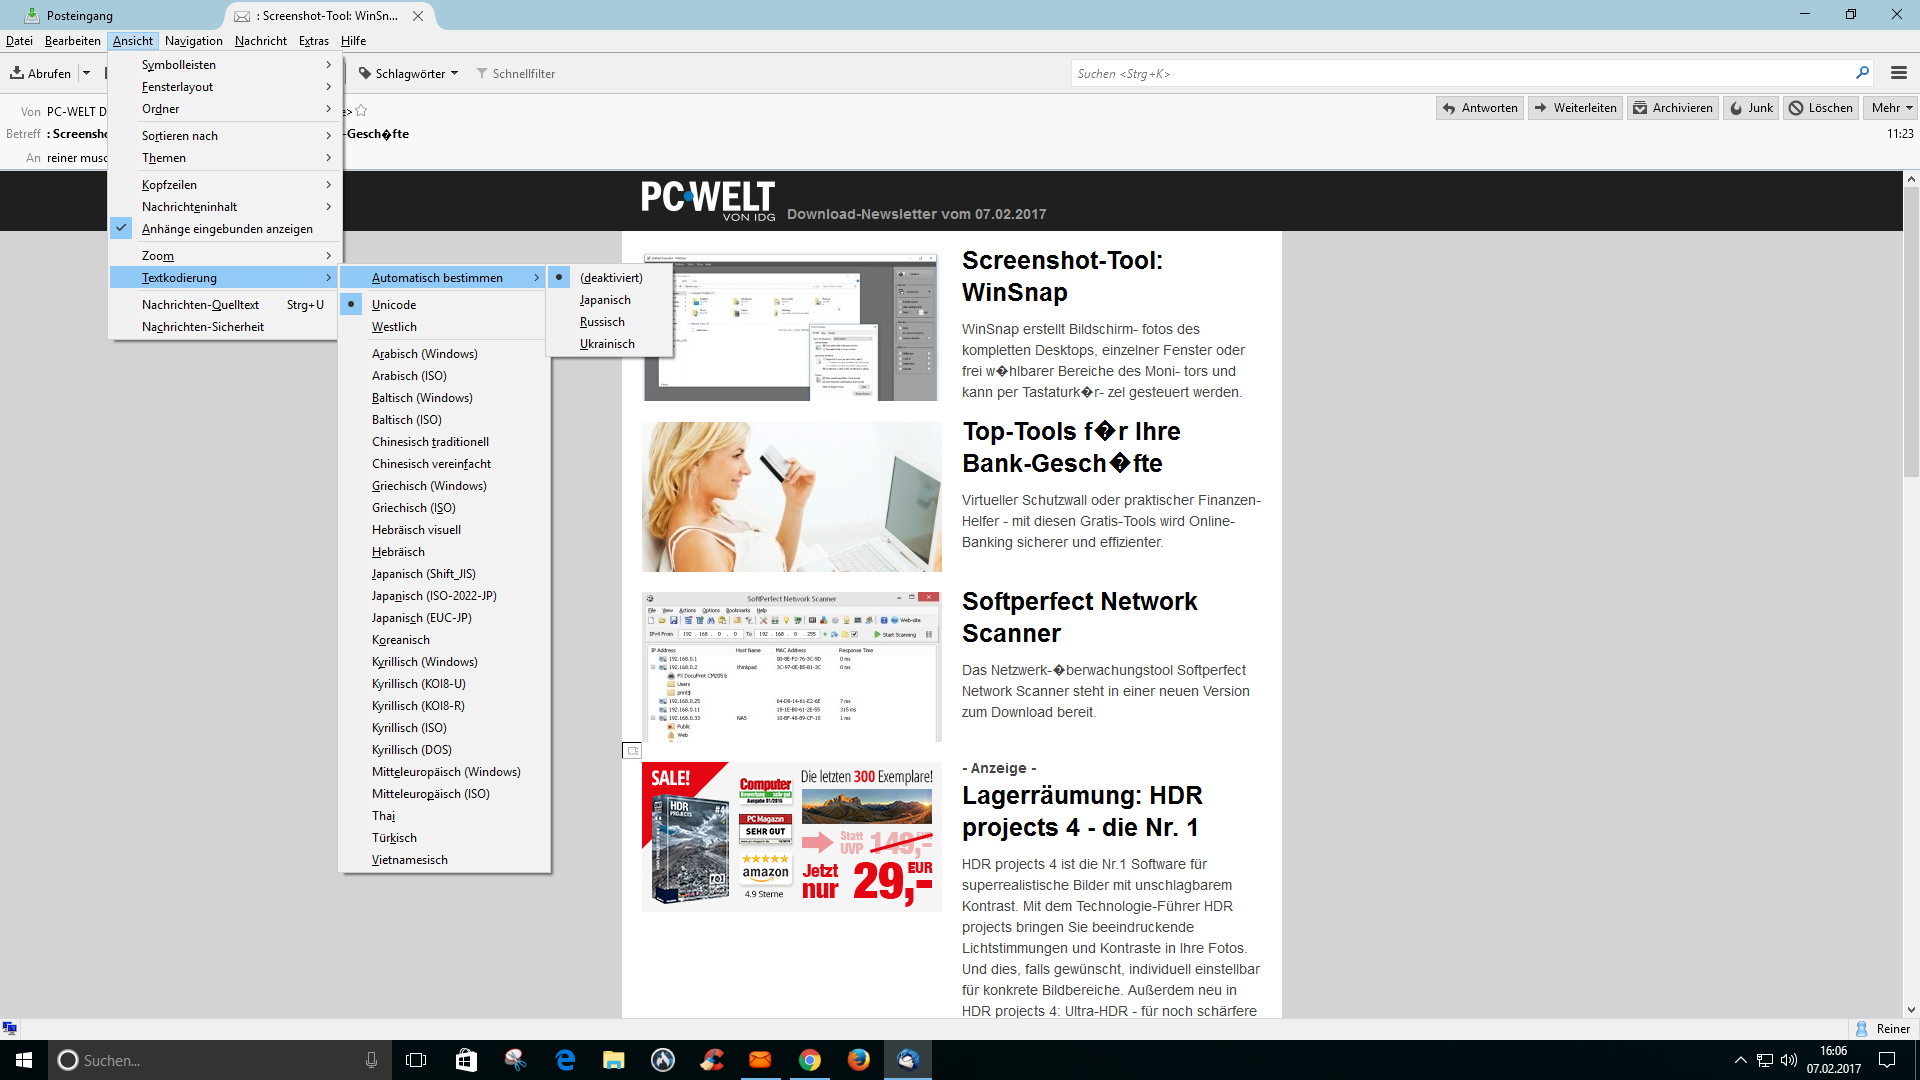Viewport: 1920px width, 1080px height.
Task: Select the Westlich text encoding
Action: [x=394, y=327]
